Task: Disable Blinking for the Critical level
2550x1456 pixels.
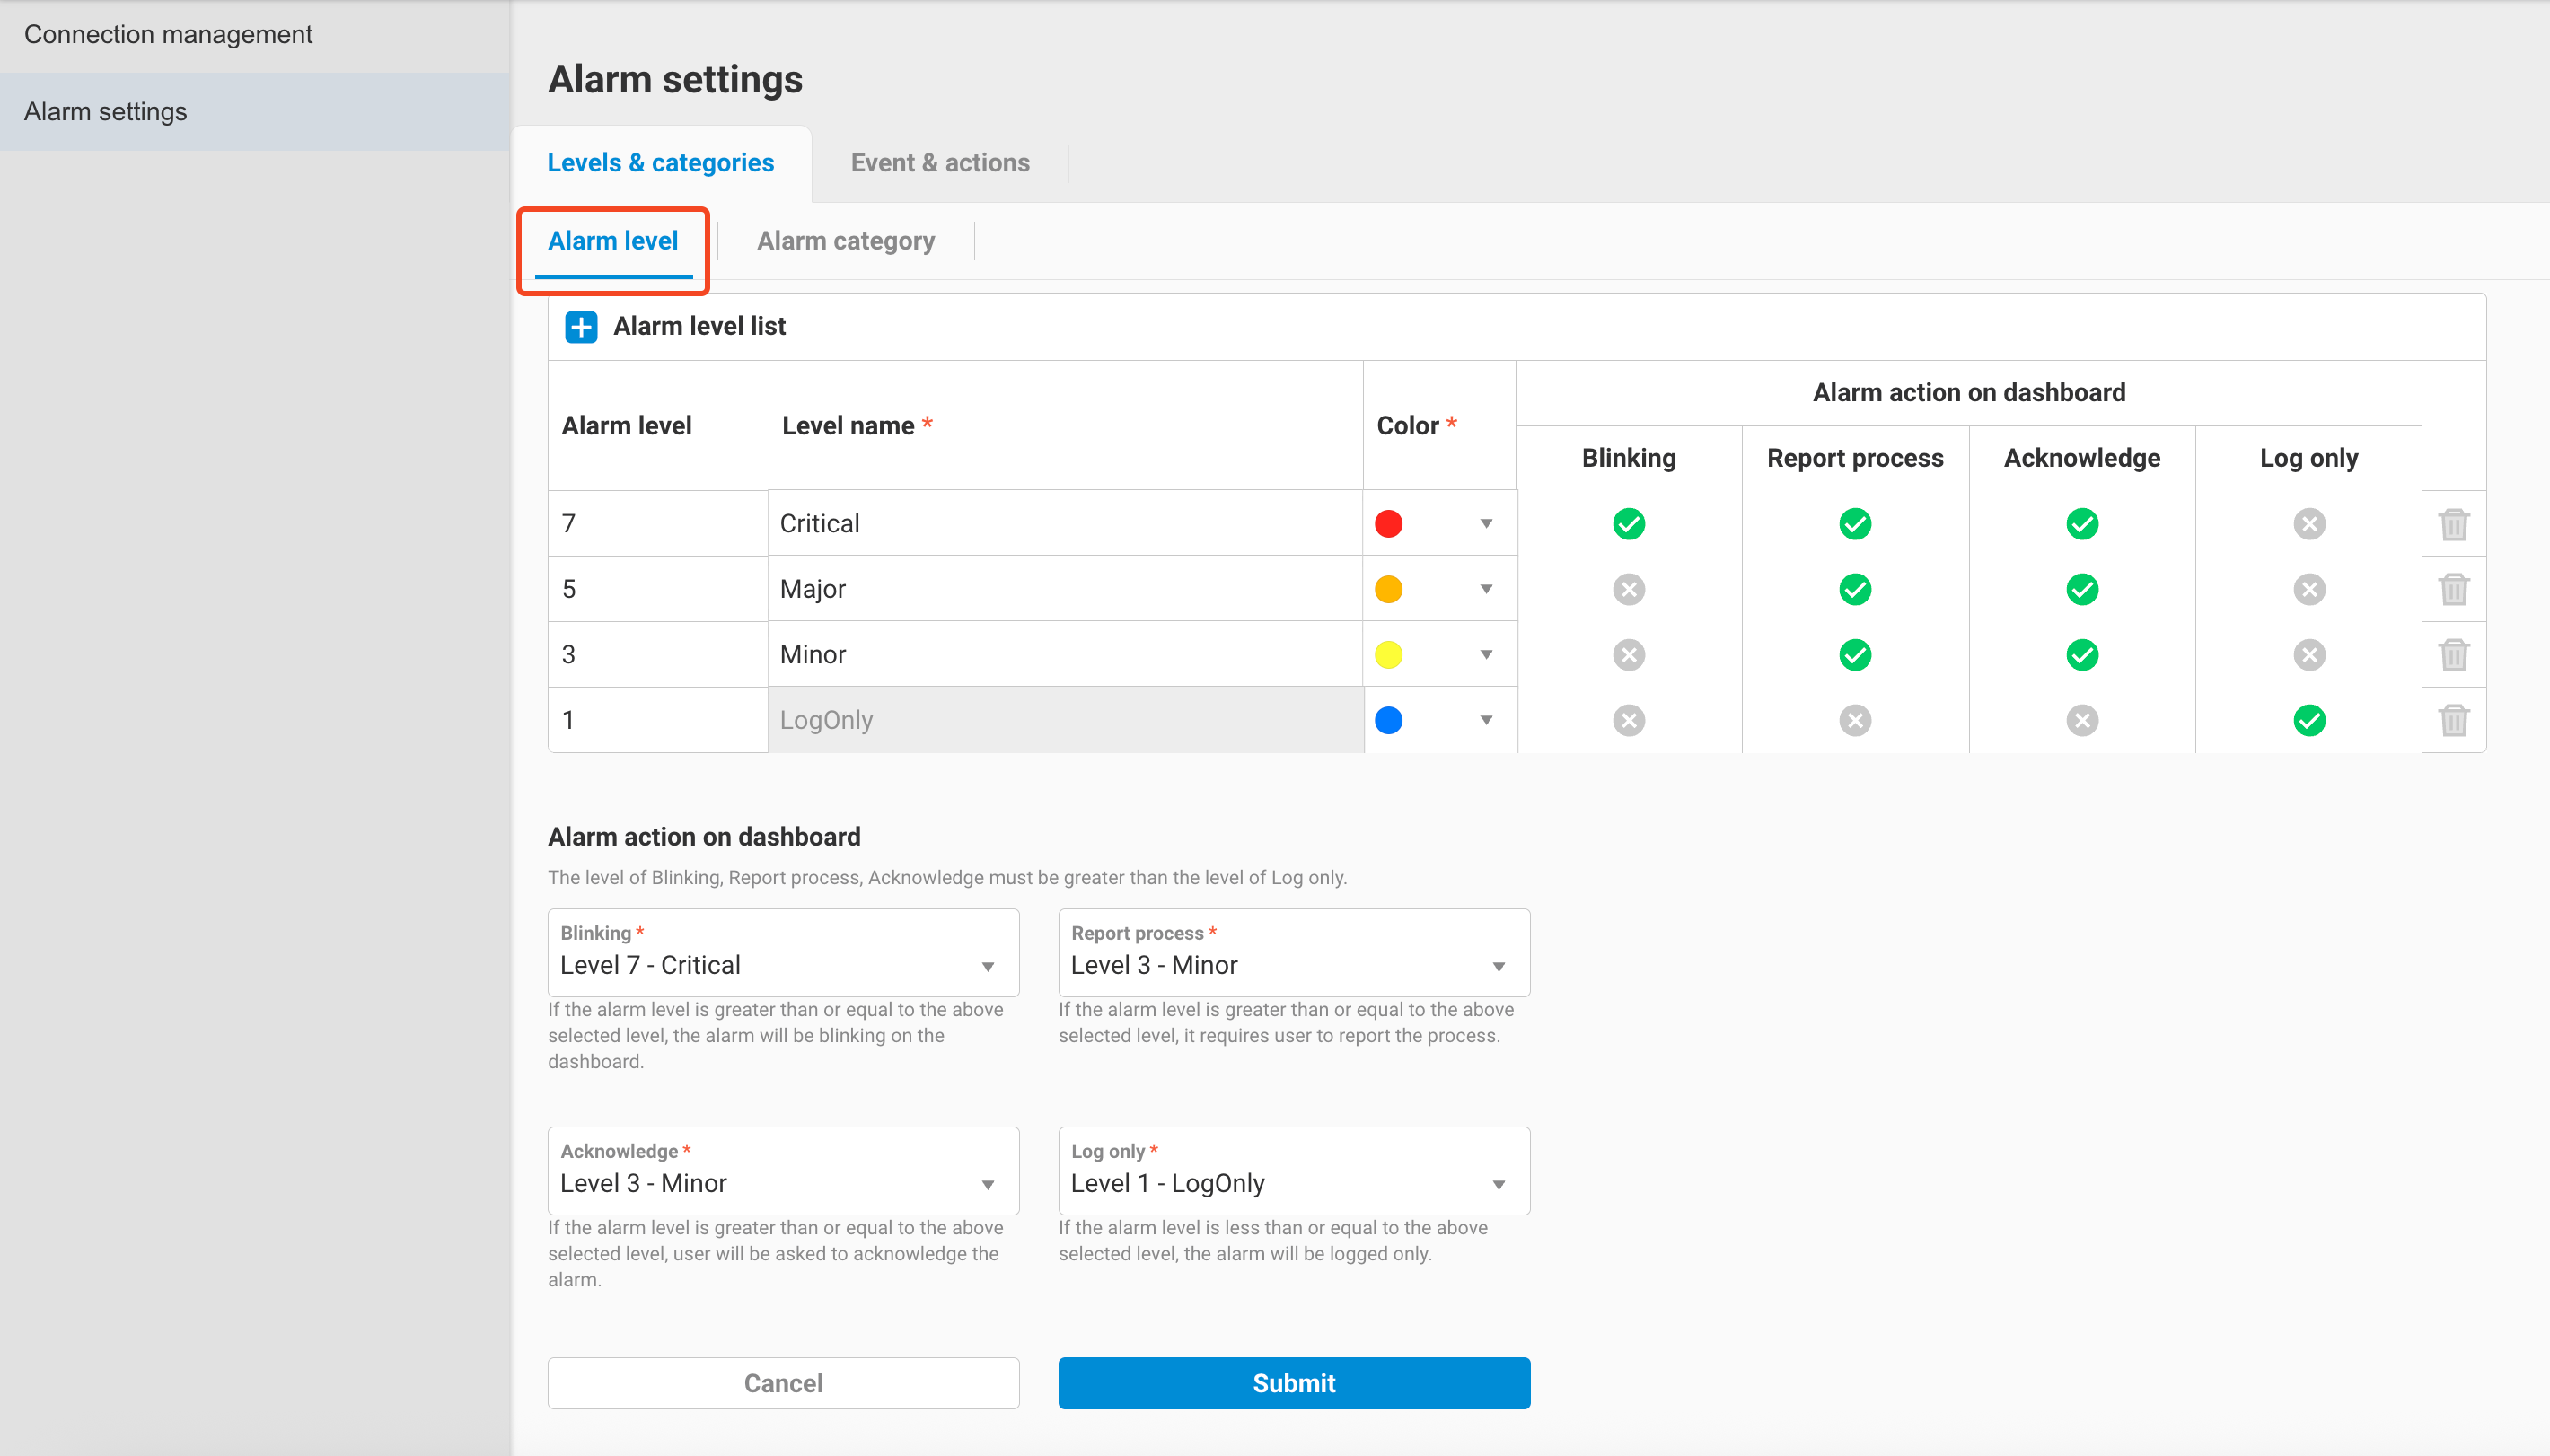Action: pos(1627,523)
